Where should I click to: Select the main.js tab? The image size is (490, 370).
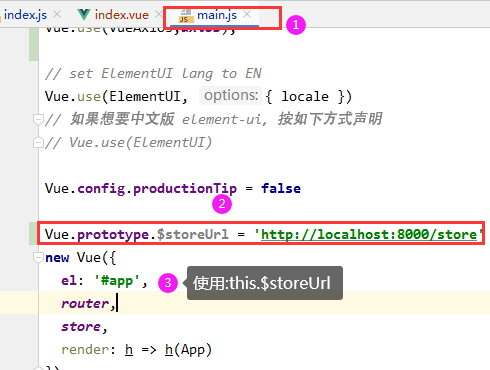point(217,15)
